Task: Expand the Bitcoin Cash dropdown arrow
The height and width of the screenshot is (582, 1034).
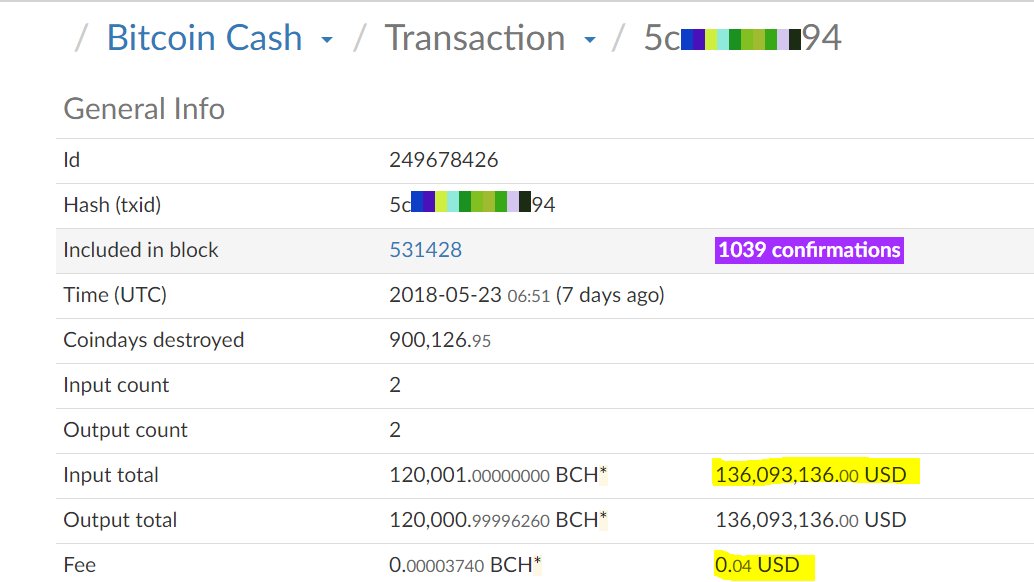Action: pos(326,40)
